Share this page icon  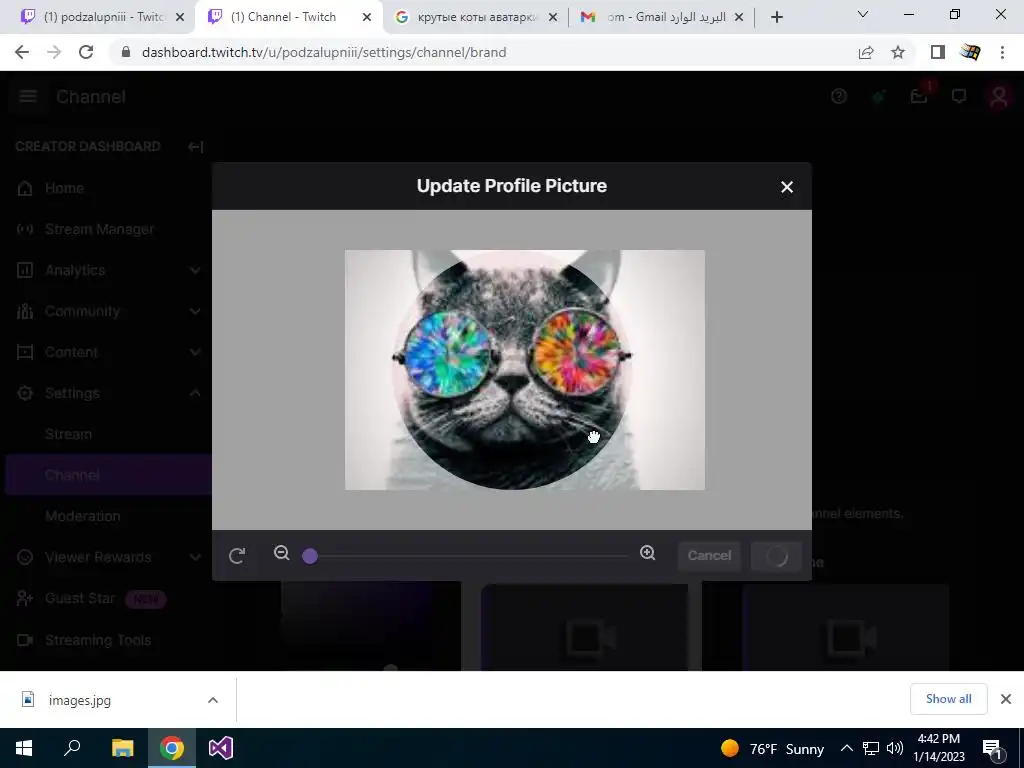(866, 52)
